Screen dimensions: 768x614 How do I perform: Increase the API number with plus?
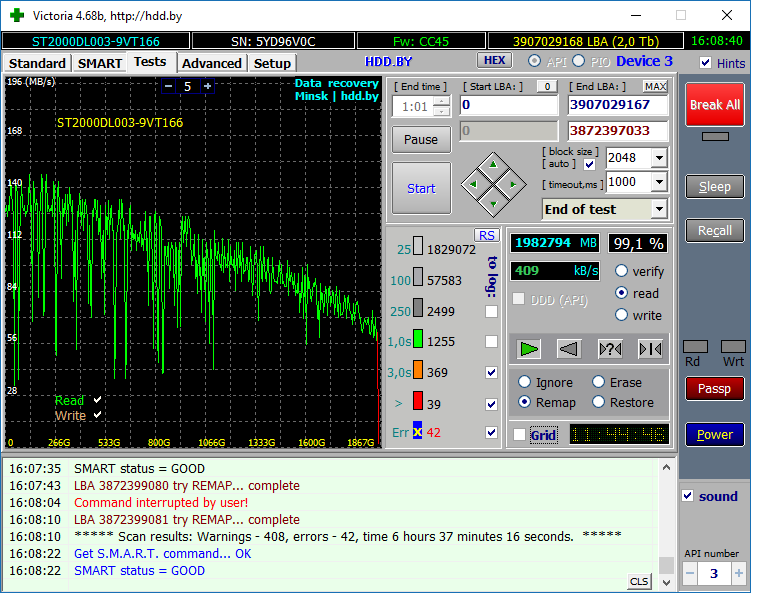click(x=738, y=573)
